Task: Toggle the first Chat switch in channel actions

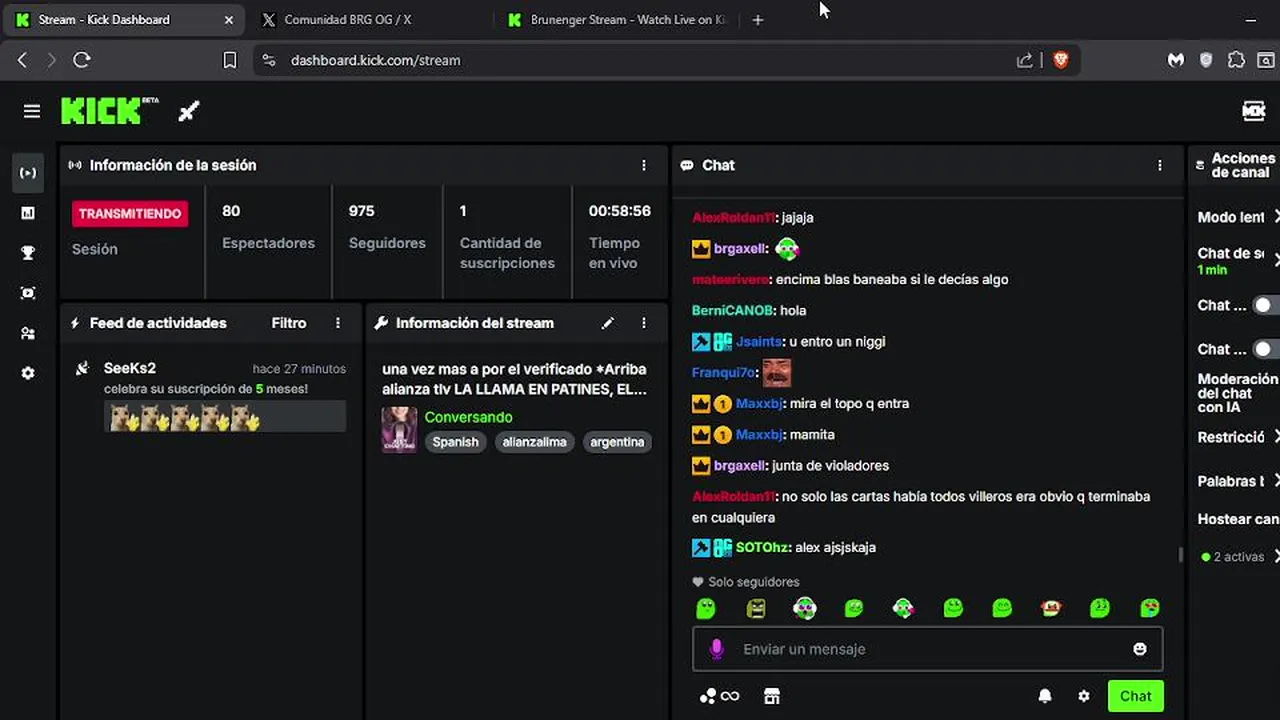Action: coord(1265,305)
